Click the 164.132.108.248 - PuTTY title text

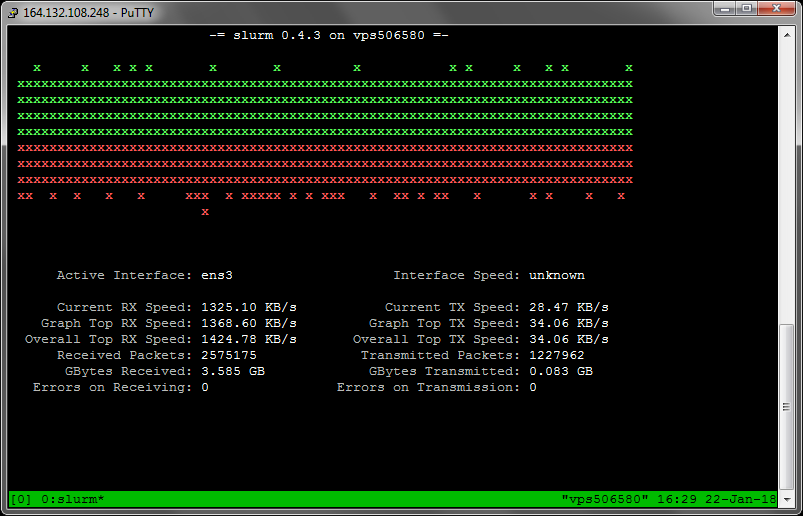[x=88, y=13]
